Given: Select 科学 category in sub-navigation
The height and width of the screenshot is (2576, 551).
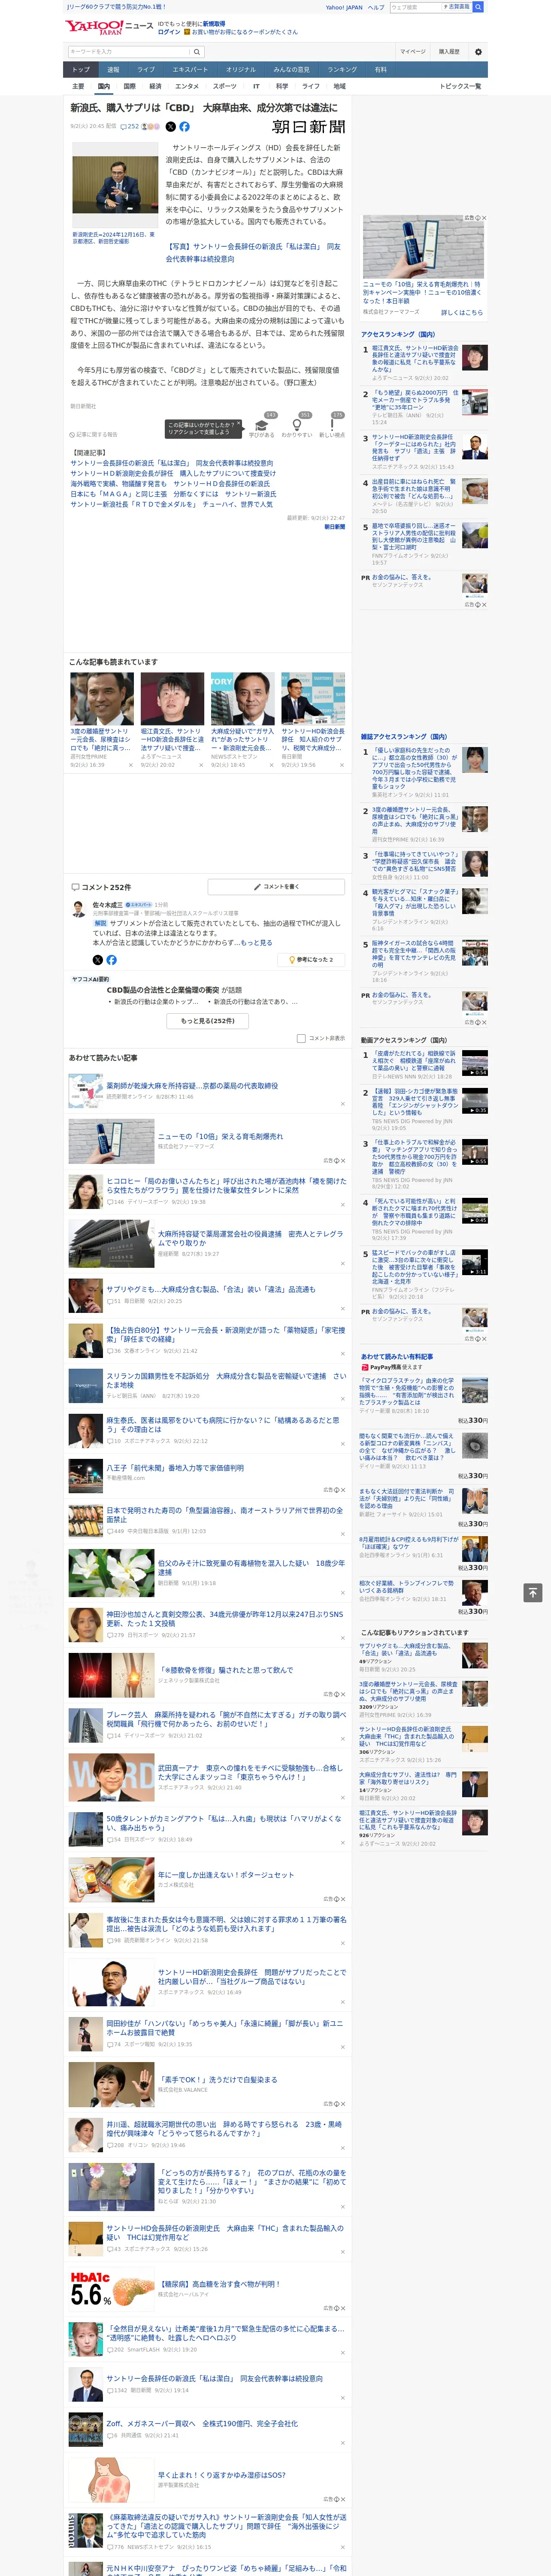Looking at the screenshot, I should coord(282,86).
